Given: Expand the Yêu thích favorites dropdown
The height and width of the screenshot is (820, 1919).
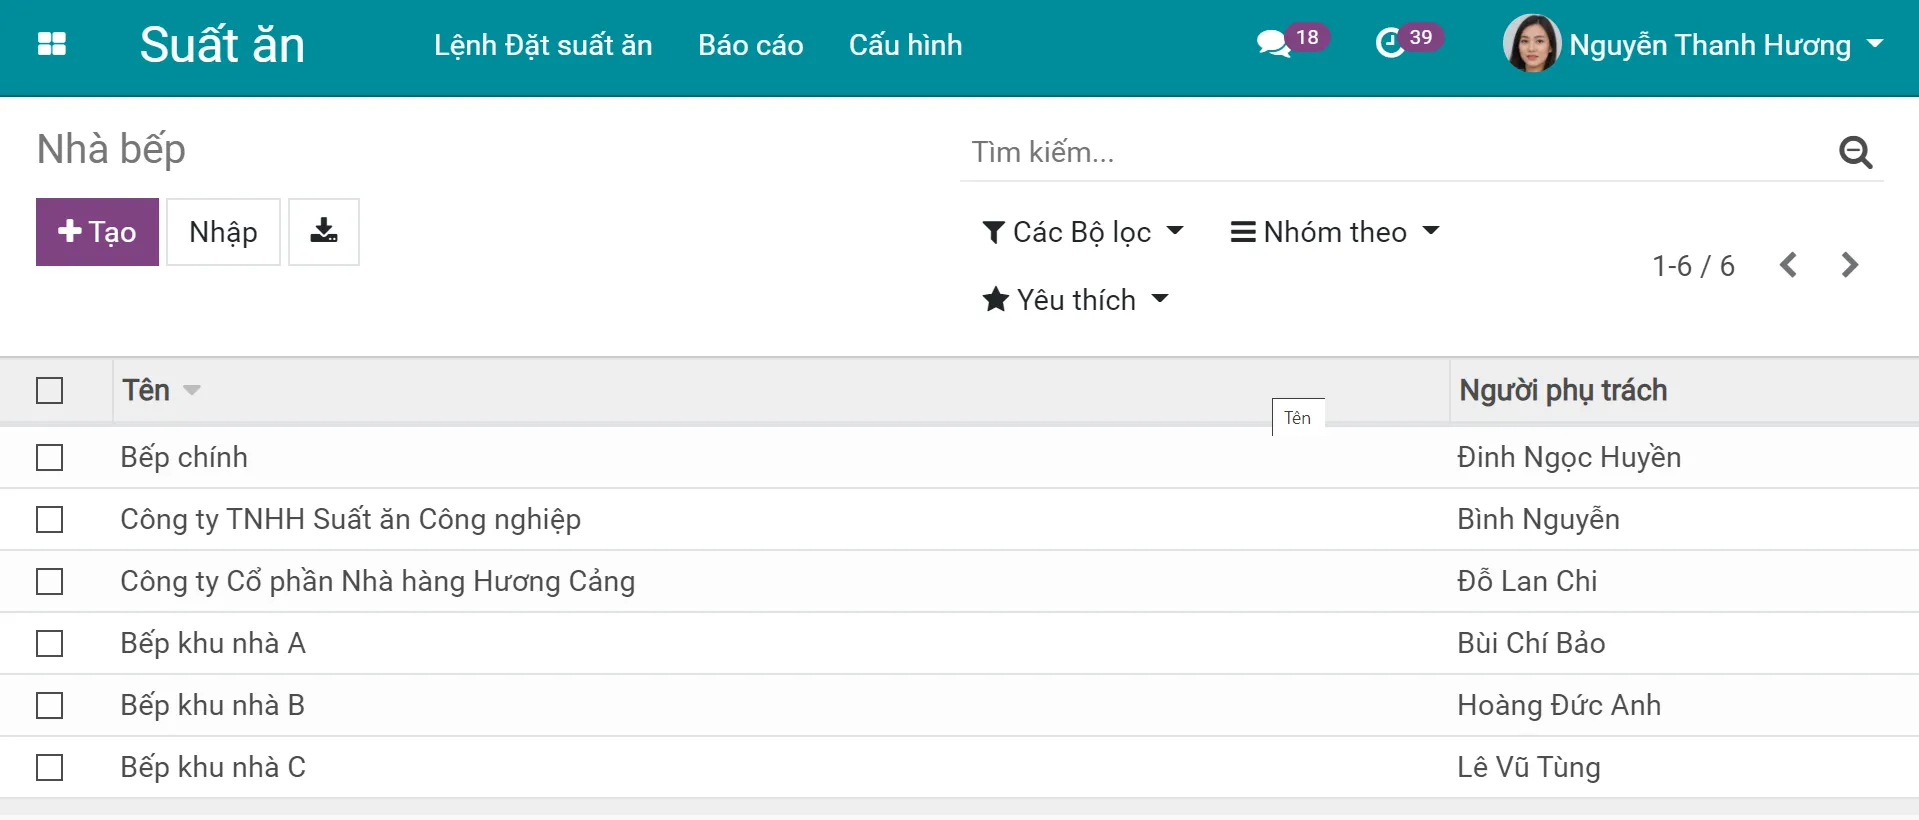Looking at the screenshot, I should [x=1076, y=300].
